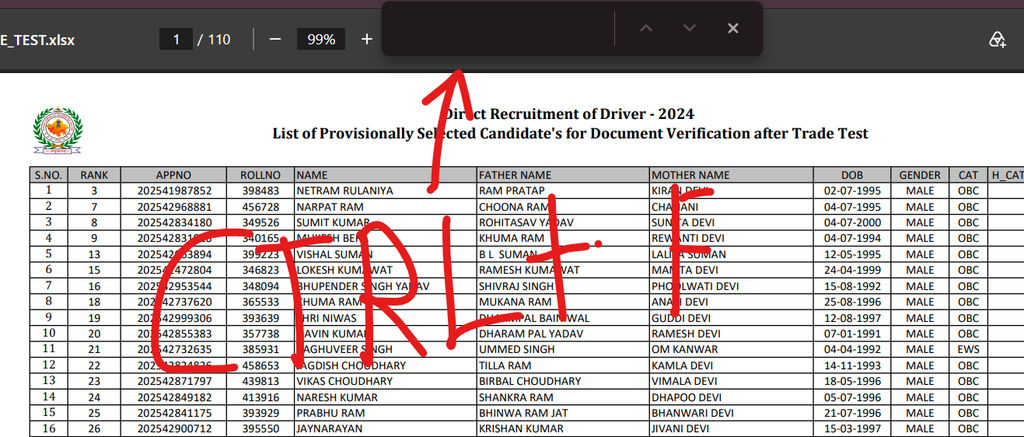Click the Direct Recruitment of Driver heading
The height and width of the screenshot is (437, 1024).
point(570,114)
